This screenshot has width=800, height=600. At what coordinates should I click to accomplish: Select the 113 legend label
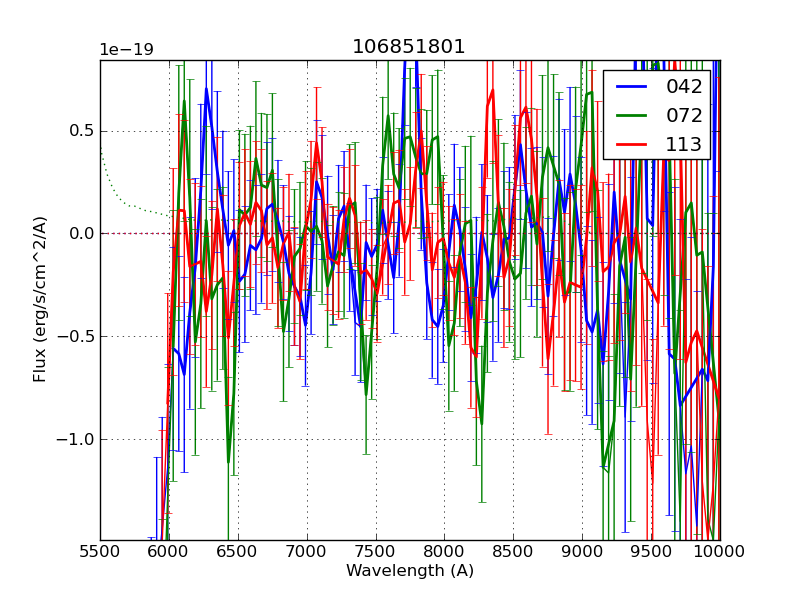pos(684,145)
